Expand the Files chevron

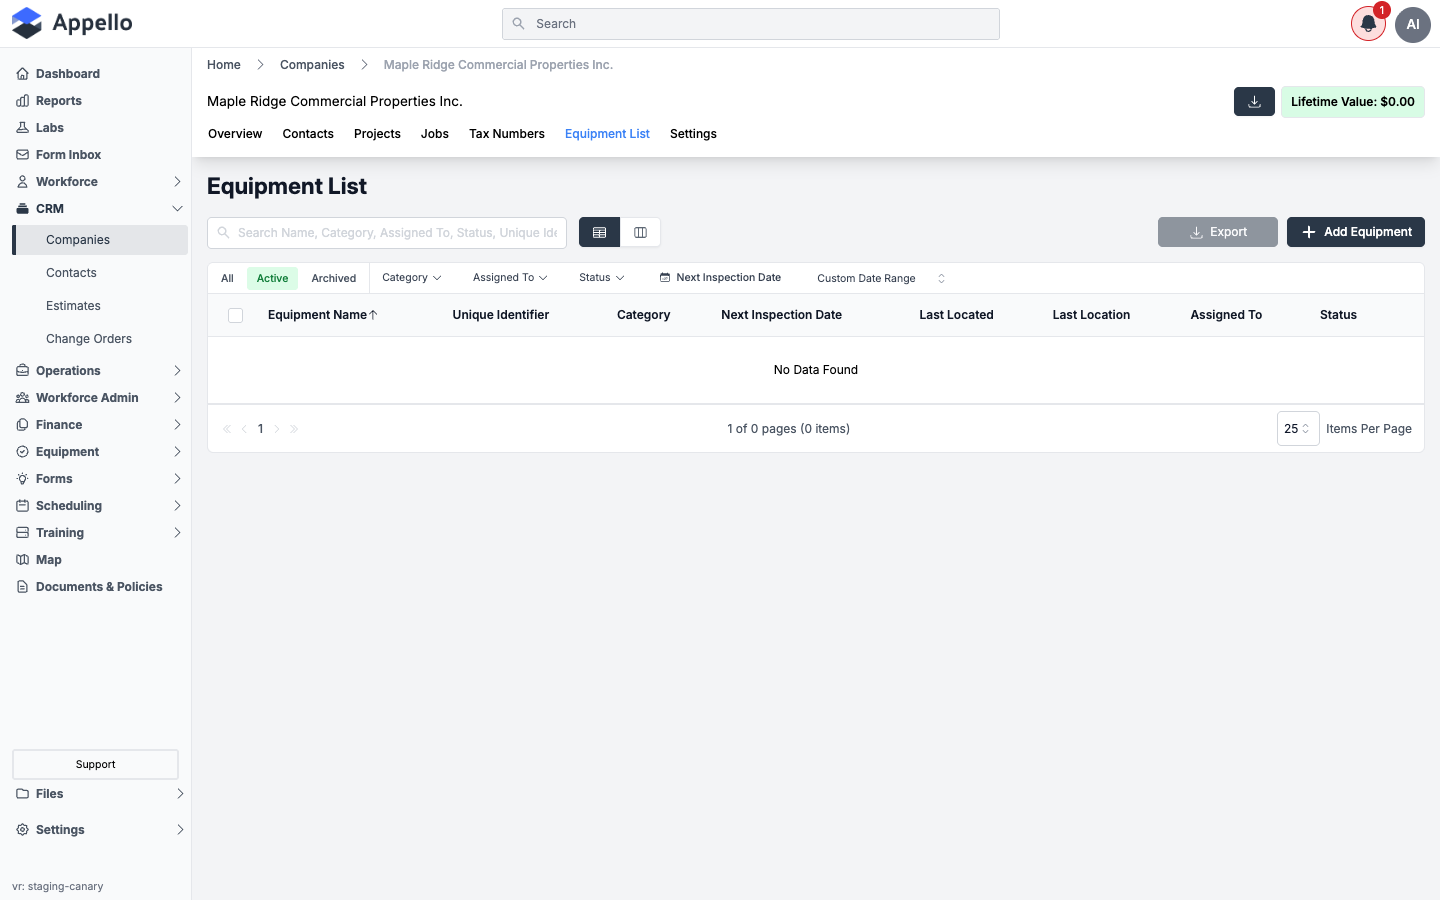pyautogui.click(x=180, y=794)
